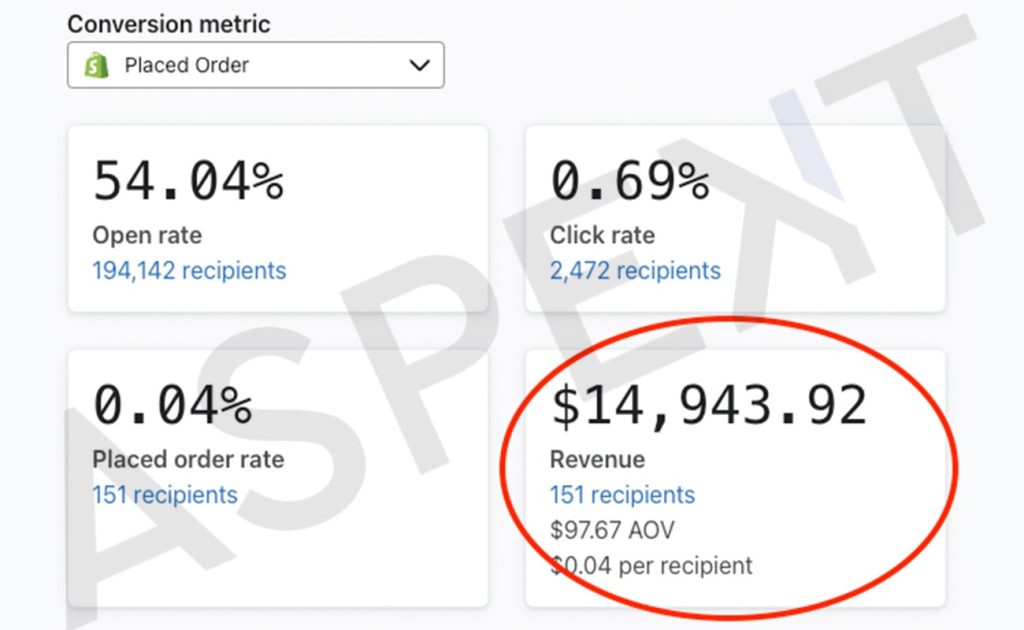1024x630 pixels.
Task: Click the 0.69% click rate value
Action: 630,181
